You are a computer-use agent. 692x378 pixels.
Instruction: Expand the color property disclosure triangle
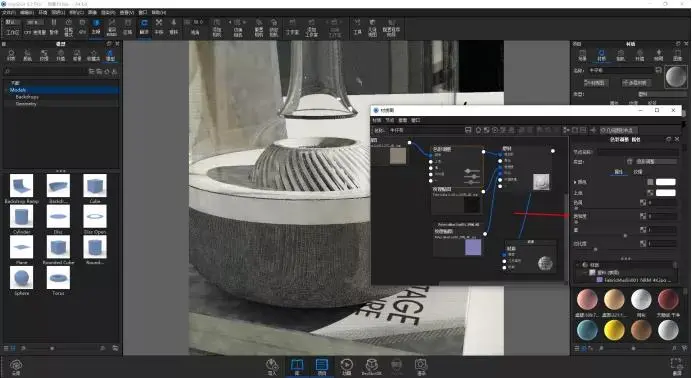point(575,182)
